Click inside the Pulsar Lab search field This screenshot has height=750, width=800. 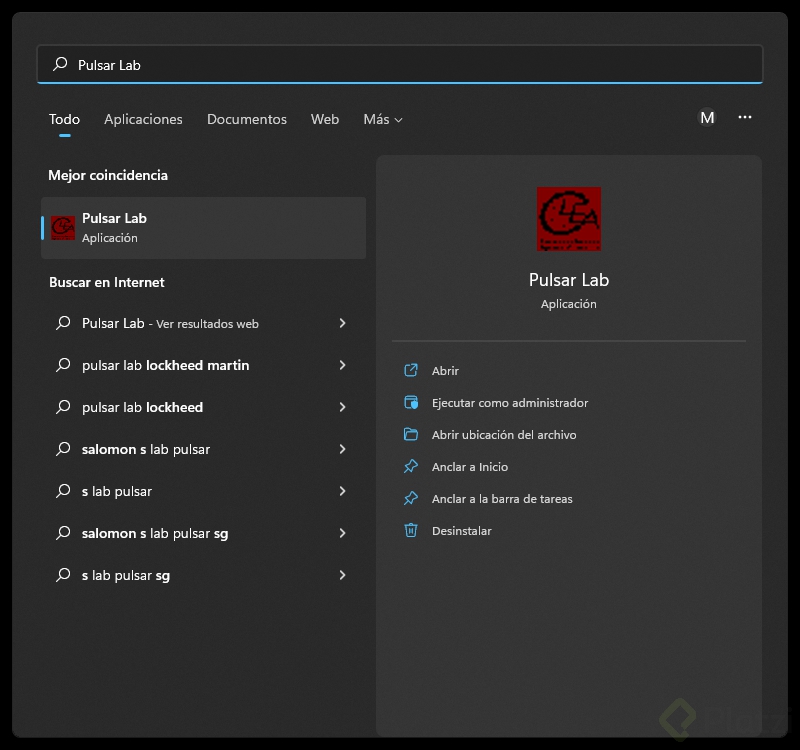(x=399, y=64)
